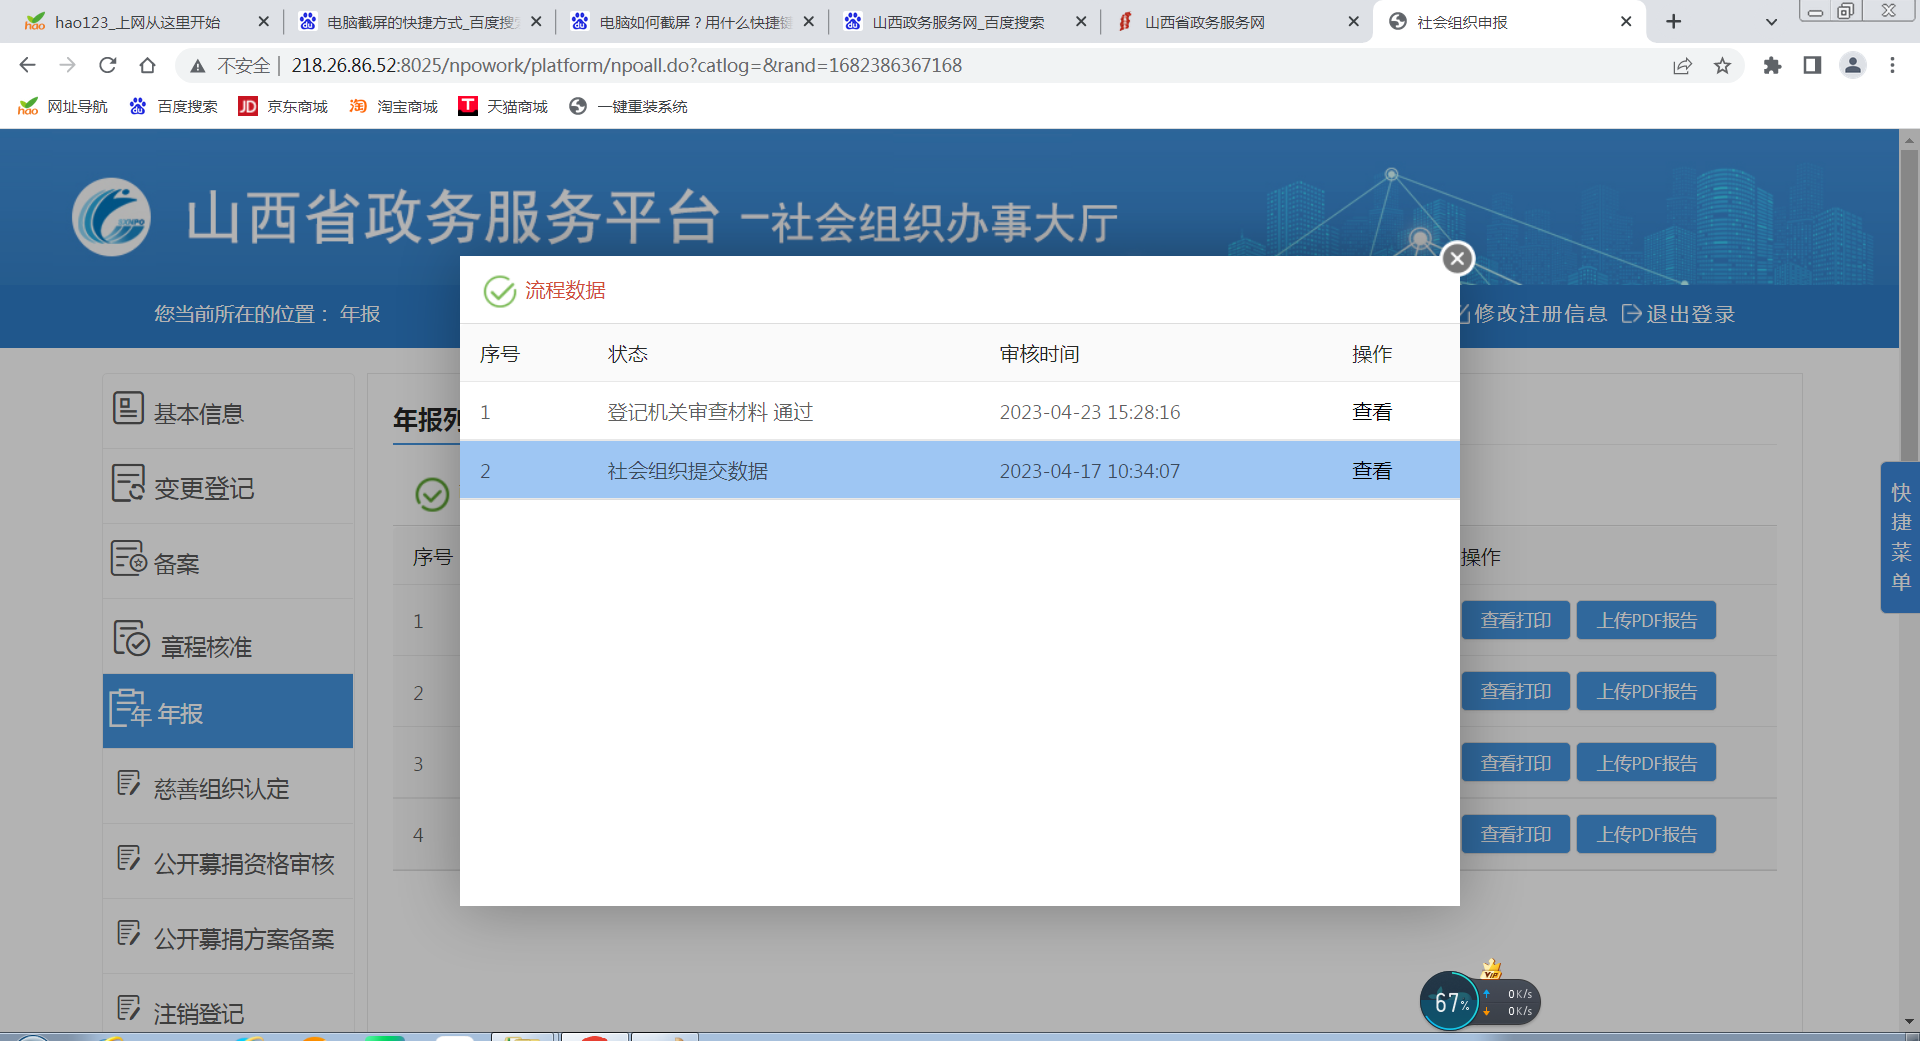
Task: Open Chrome extensions puzzle icon
Action: click(1772, 66)
